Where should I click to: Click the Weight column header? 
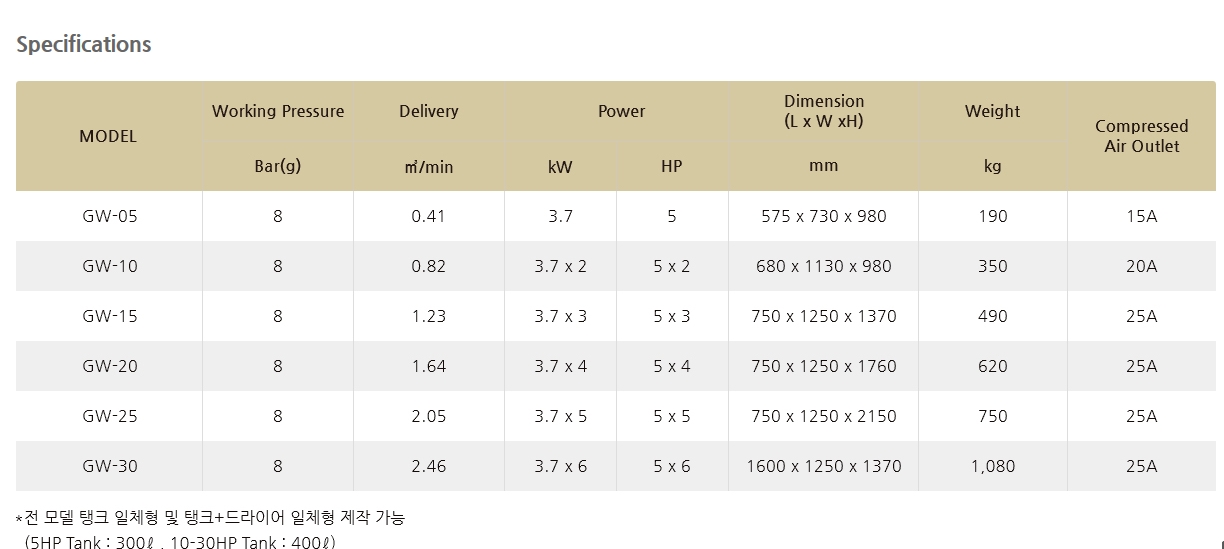click(x=992, y=111)
